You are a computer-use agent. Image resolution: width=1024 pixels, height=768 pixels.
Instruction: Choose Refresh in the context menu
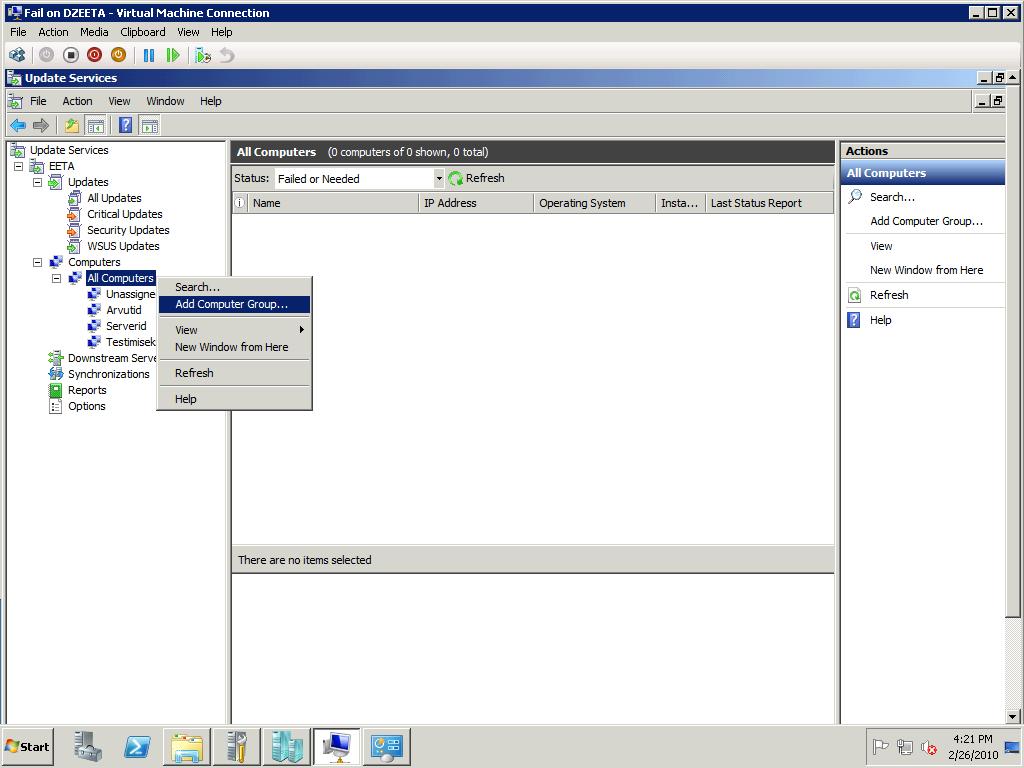(x=234, y=373)
